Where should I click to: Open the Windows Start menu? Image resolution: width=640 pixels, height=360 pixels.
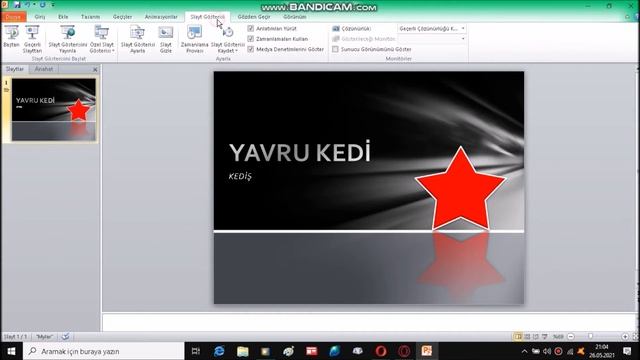coord(11,351)
